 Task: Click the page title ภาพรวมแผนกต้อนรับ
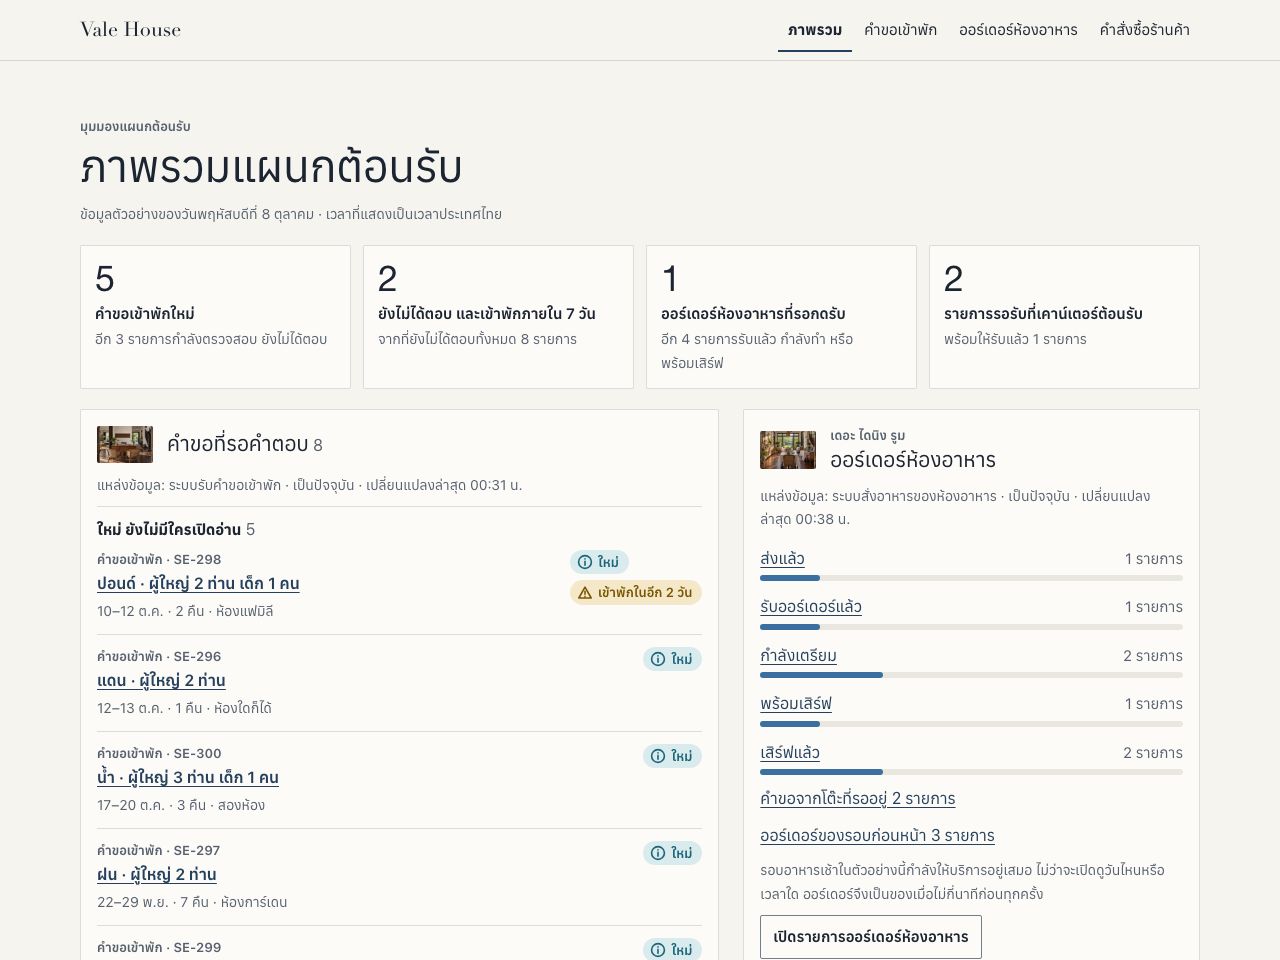point(271,168)
